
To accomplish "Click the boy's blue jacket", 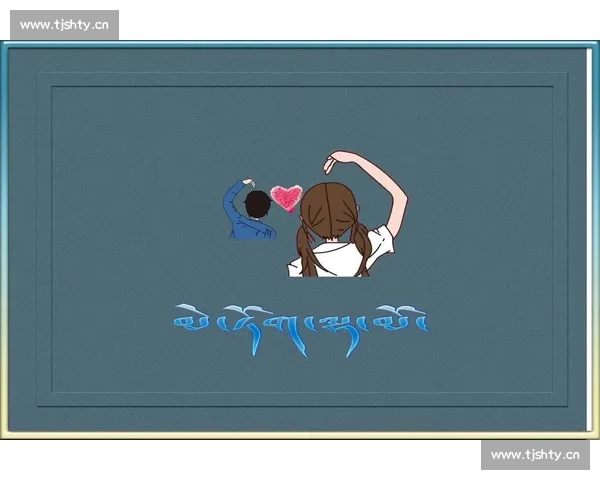I will 252,228.
